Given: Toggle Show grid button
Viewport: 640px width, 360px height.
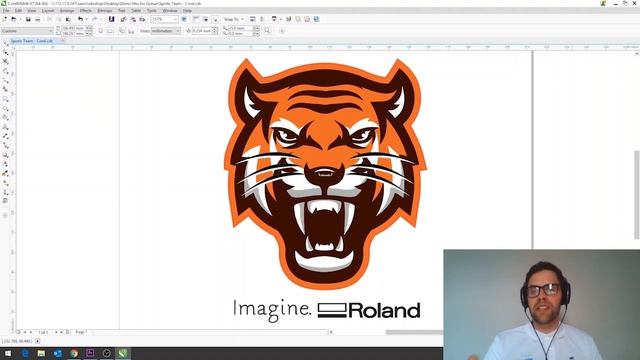Looking at the screenshot, I should point(206,19).
